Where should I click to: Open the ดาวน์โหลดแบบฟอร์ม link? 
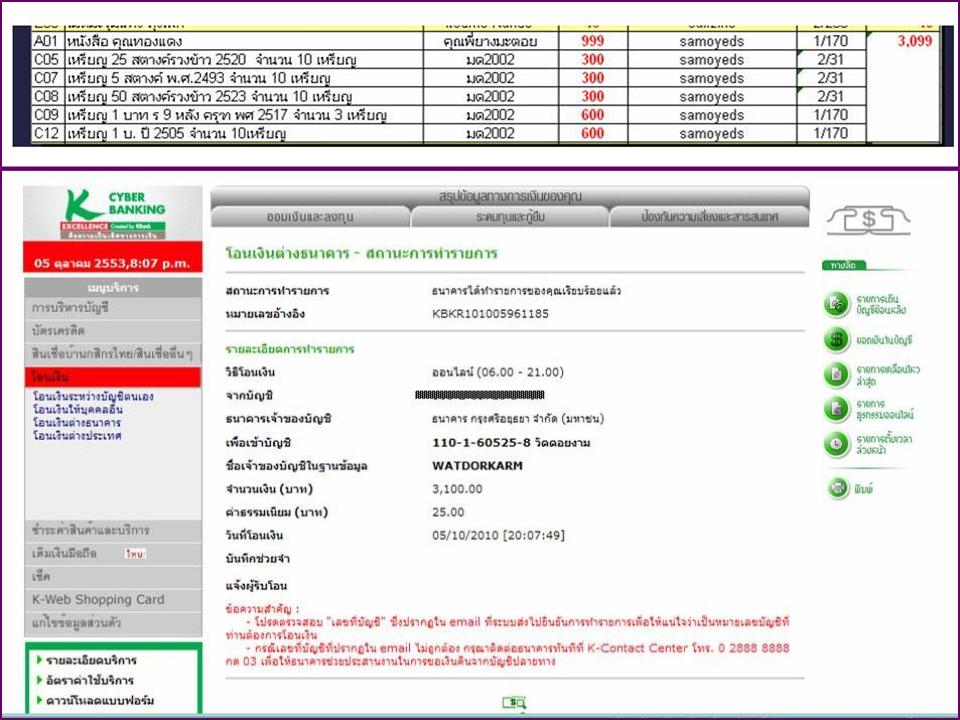(100, 700)
